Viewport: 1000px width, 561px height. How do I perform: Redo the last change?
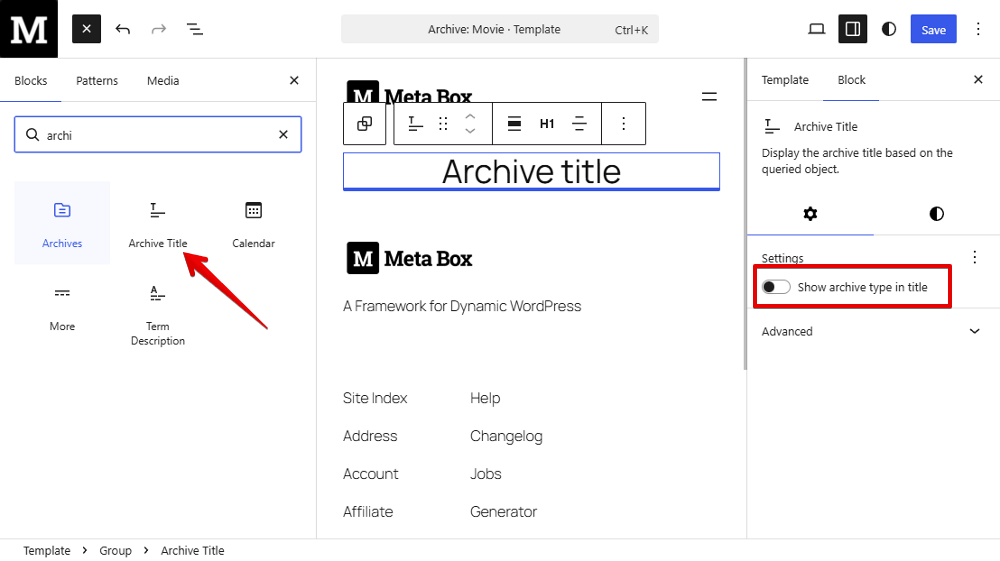pyautogui.click(x=158, y=29)
